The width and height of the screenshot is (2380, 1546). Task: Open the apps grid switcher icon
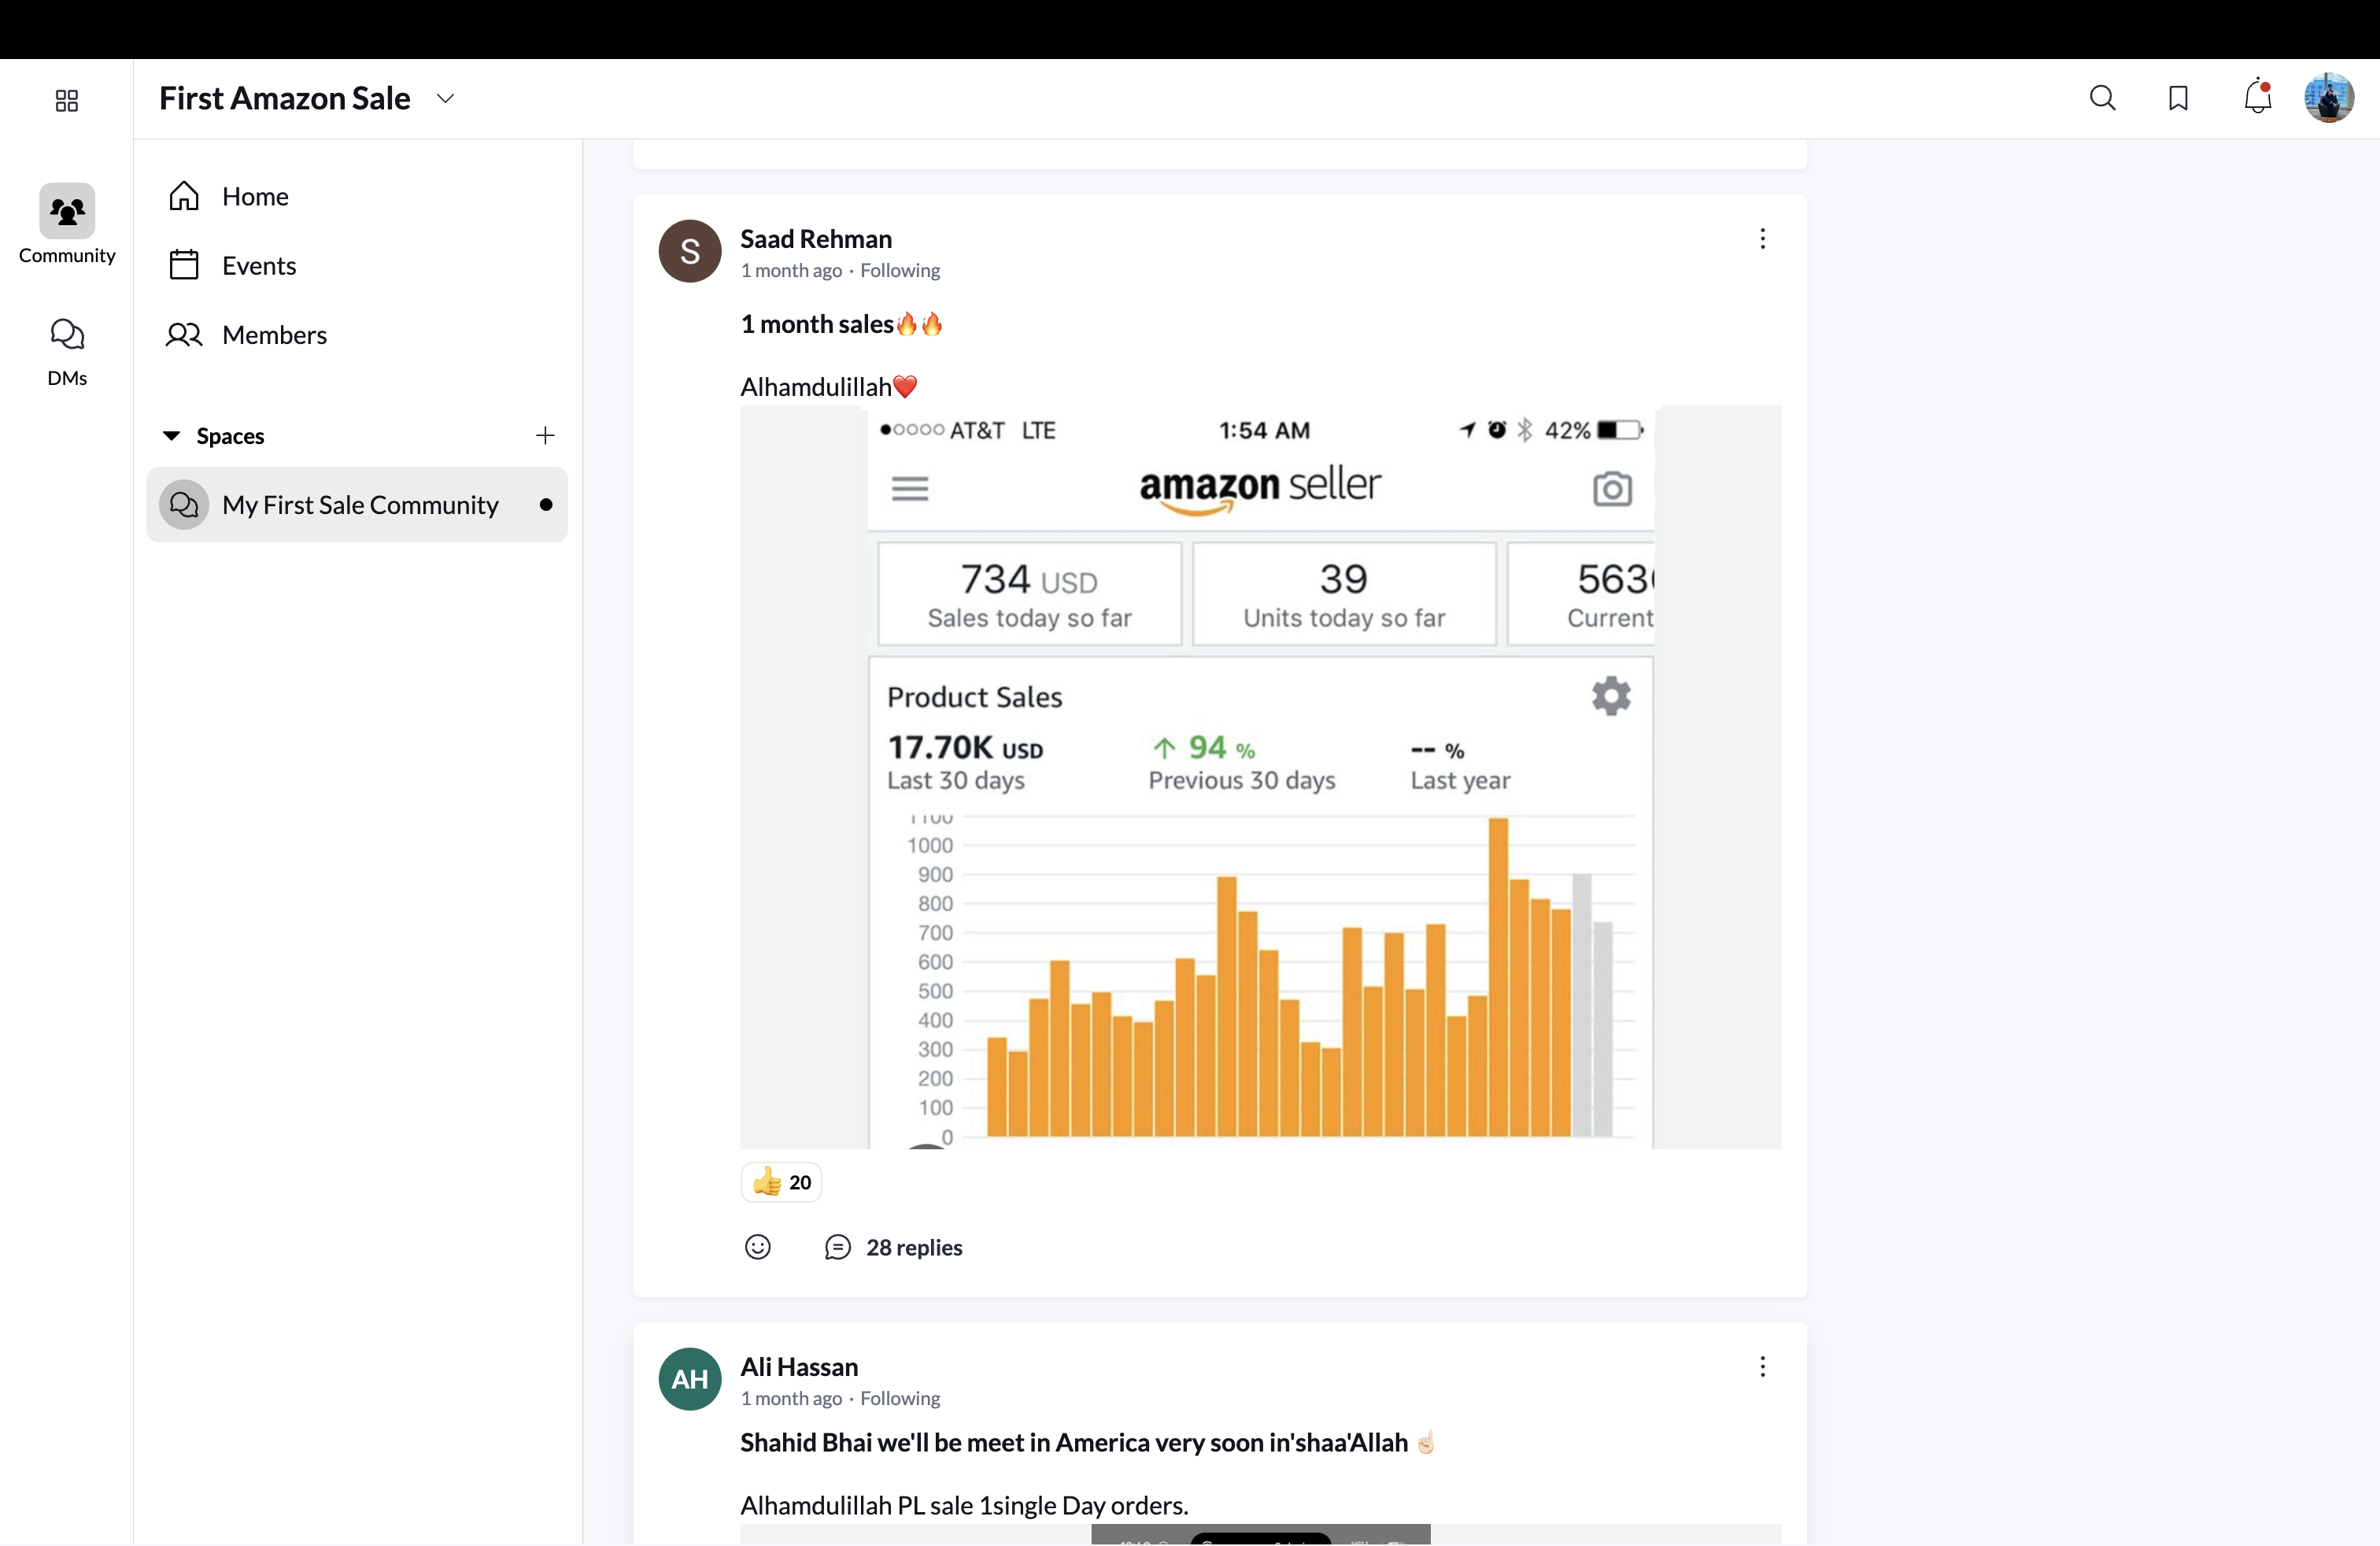(67, 100)
